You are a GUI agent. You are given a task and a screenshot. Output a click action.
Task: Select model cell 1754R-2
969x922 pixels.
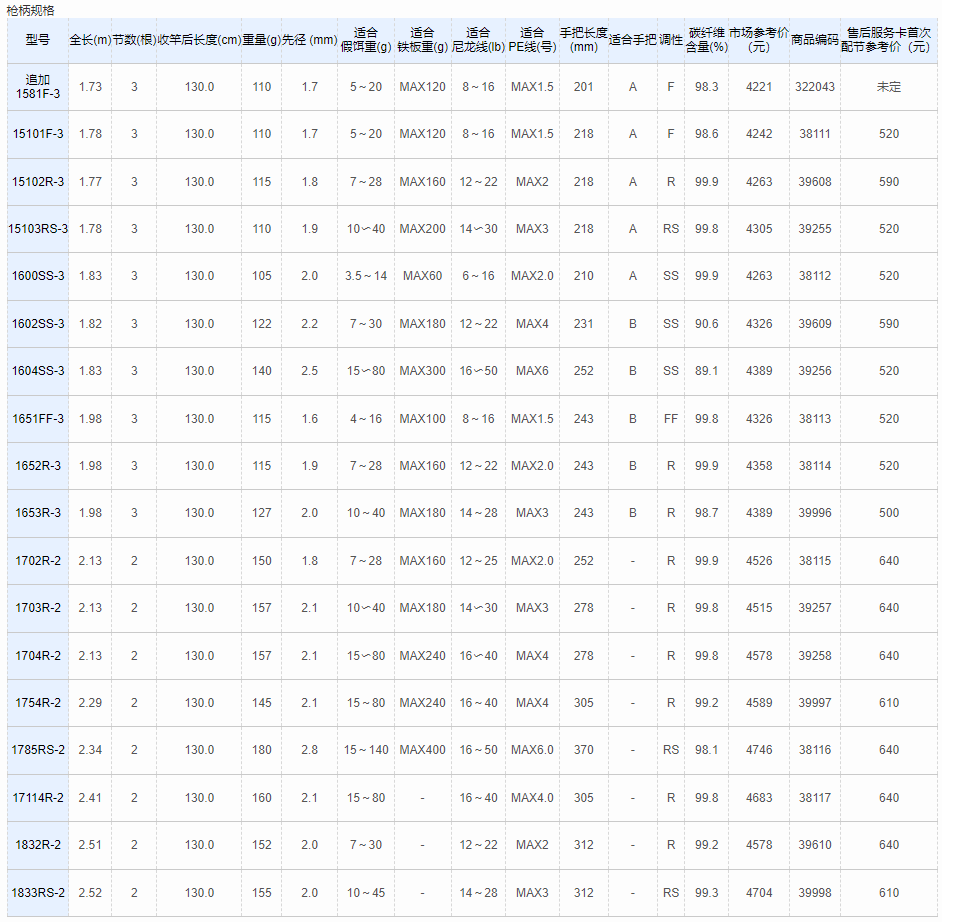[38, 703]
